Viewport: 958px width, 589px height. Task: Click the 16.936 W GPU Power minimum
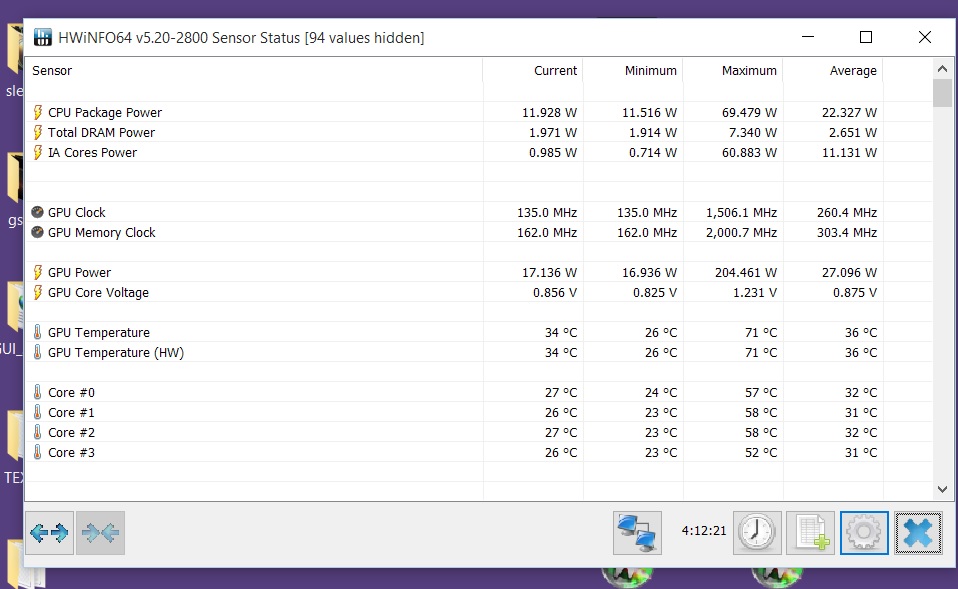pos(649,273)
